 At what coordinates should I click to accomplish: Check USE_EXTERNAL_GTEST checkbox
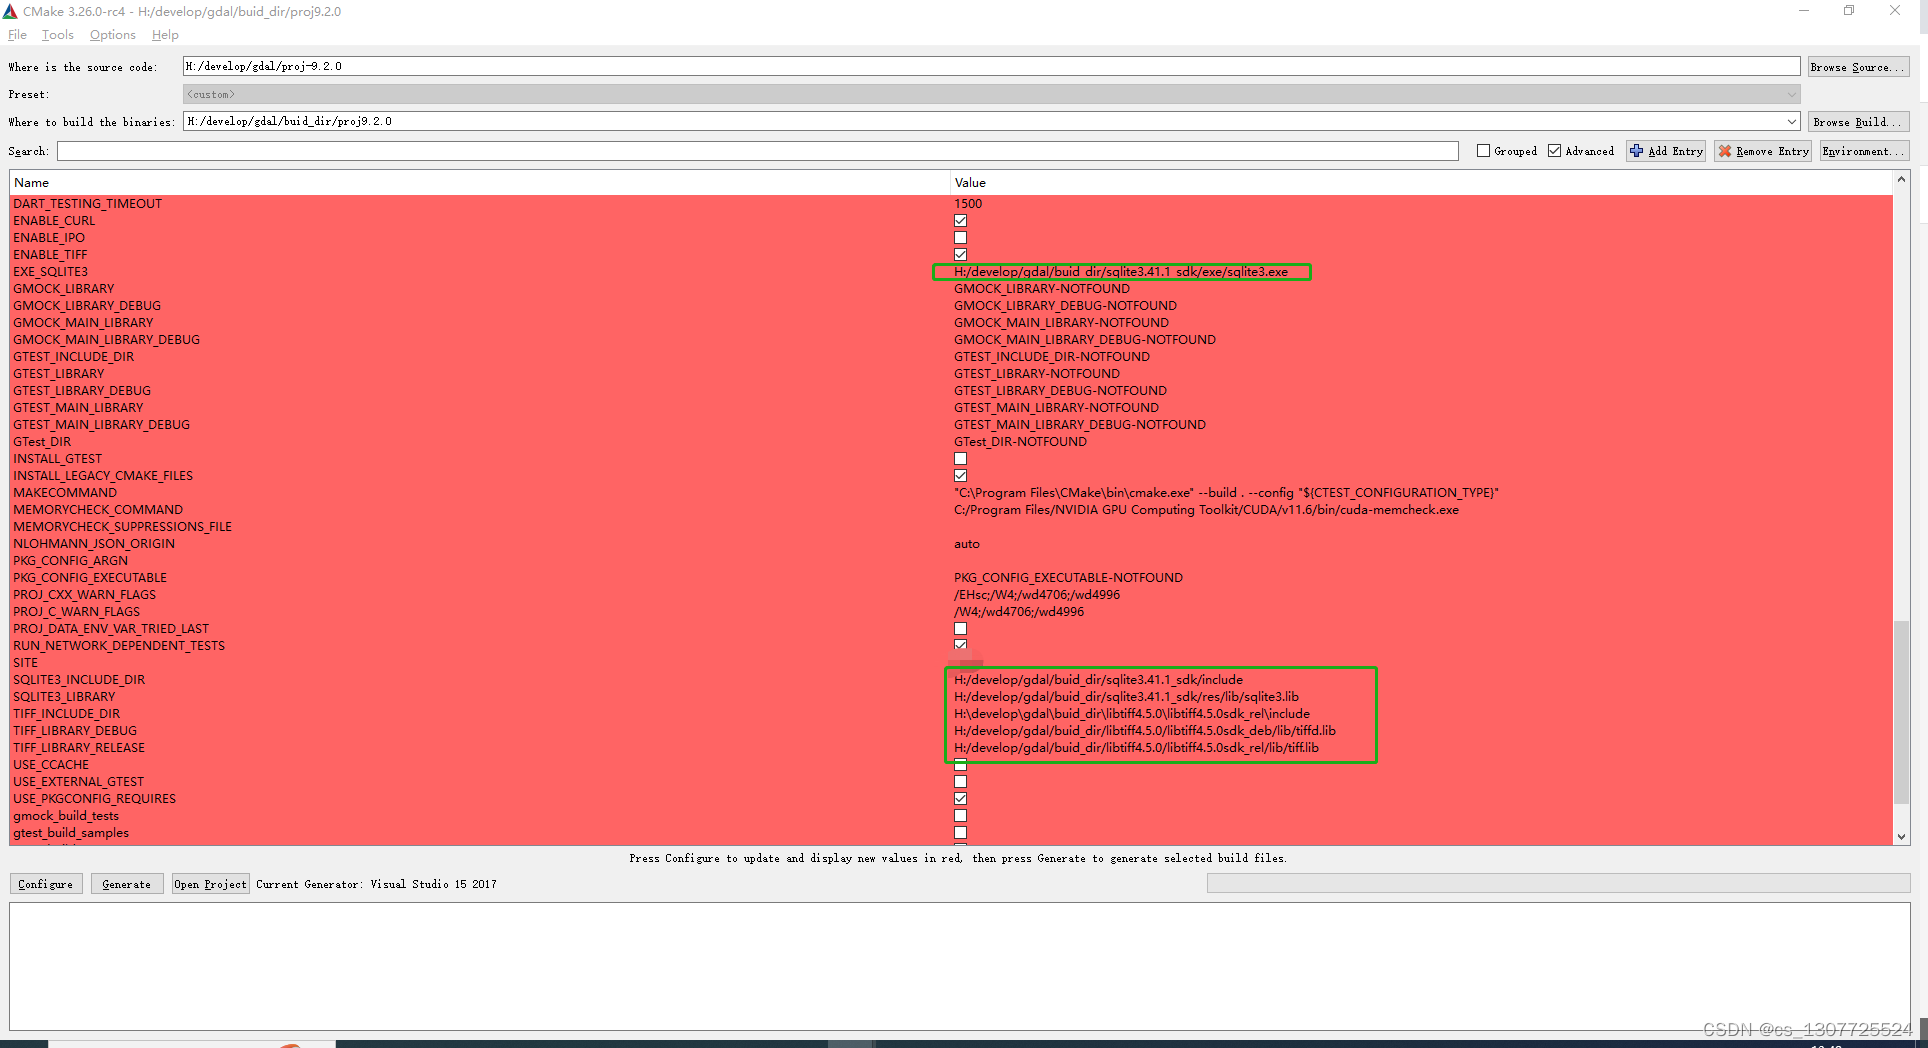click(x=960, y=782)
